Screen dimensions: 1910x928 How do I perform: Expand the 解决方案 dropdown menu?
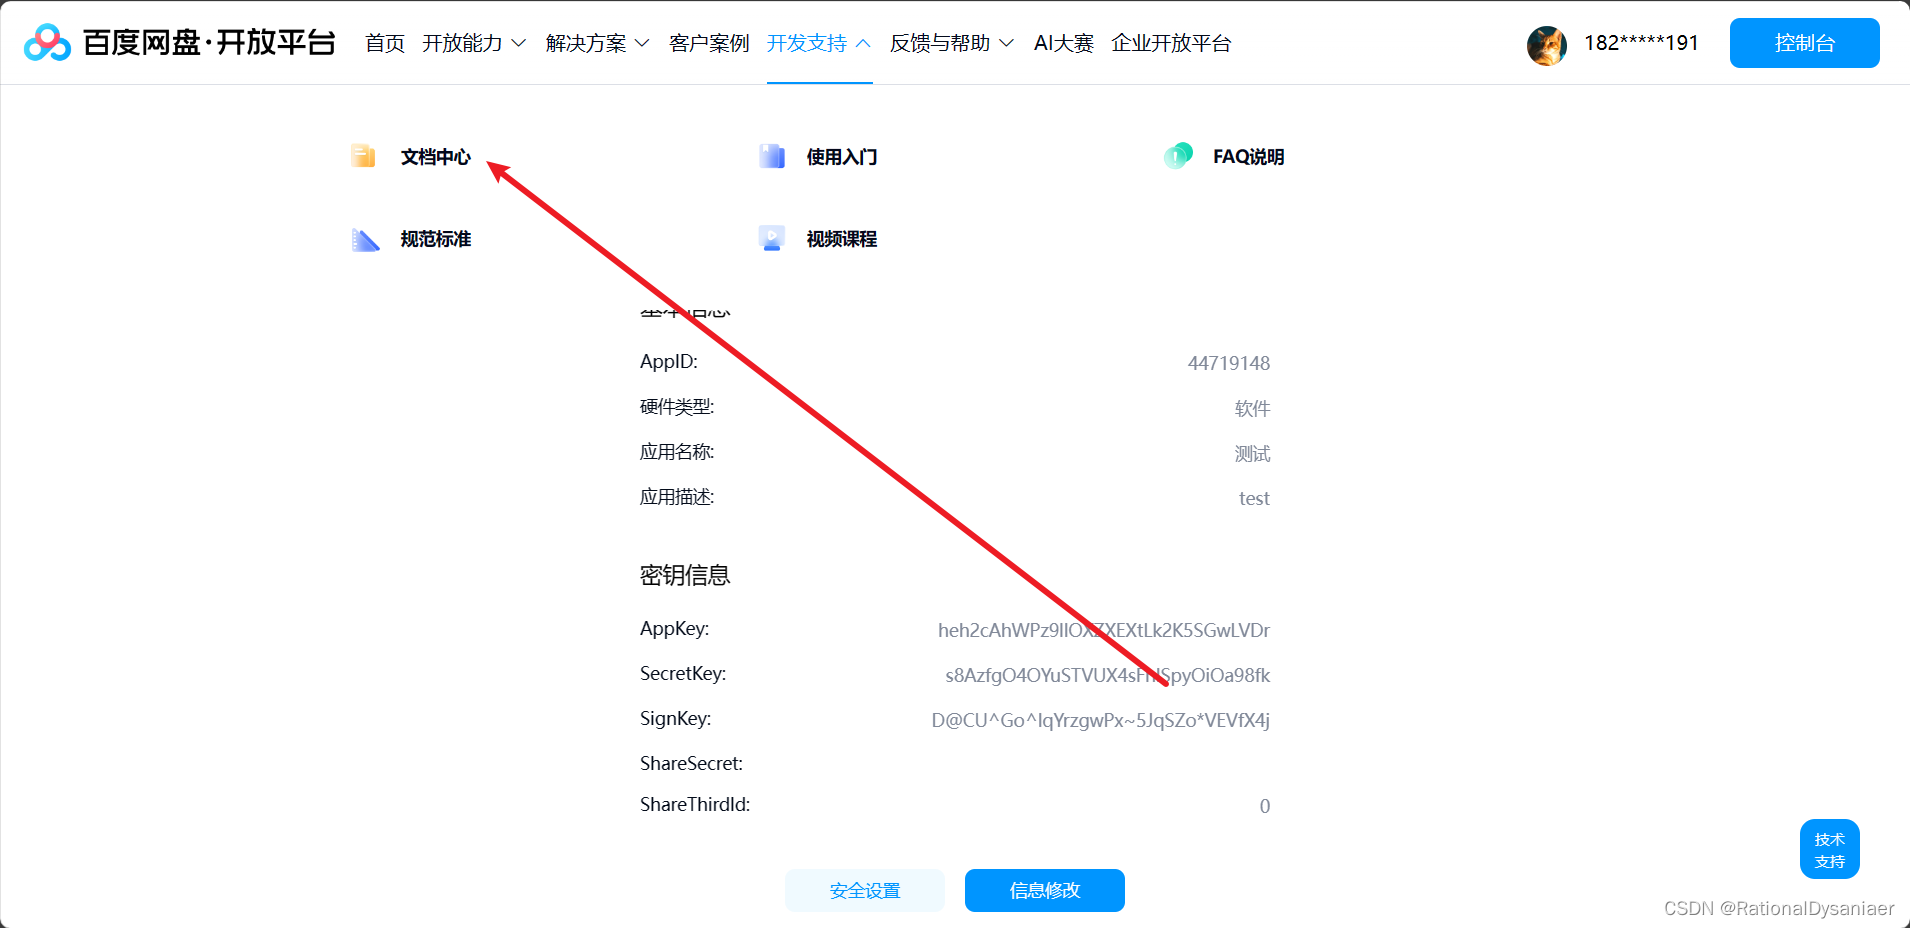[x=598, y=43]
